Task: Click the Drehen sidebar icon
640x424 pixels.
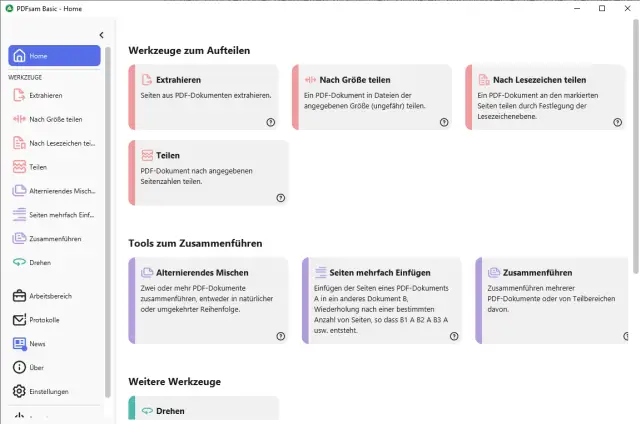Action: coord(19,263)
